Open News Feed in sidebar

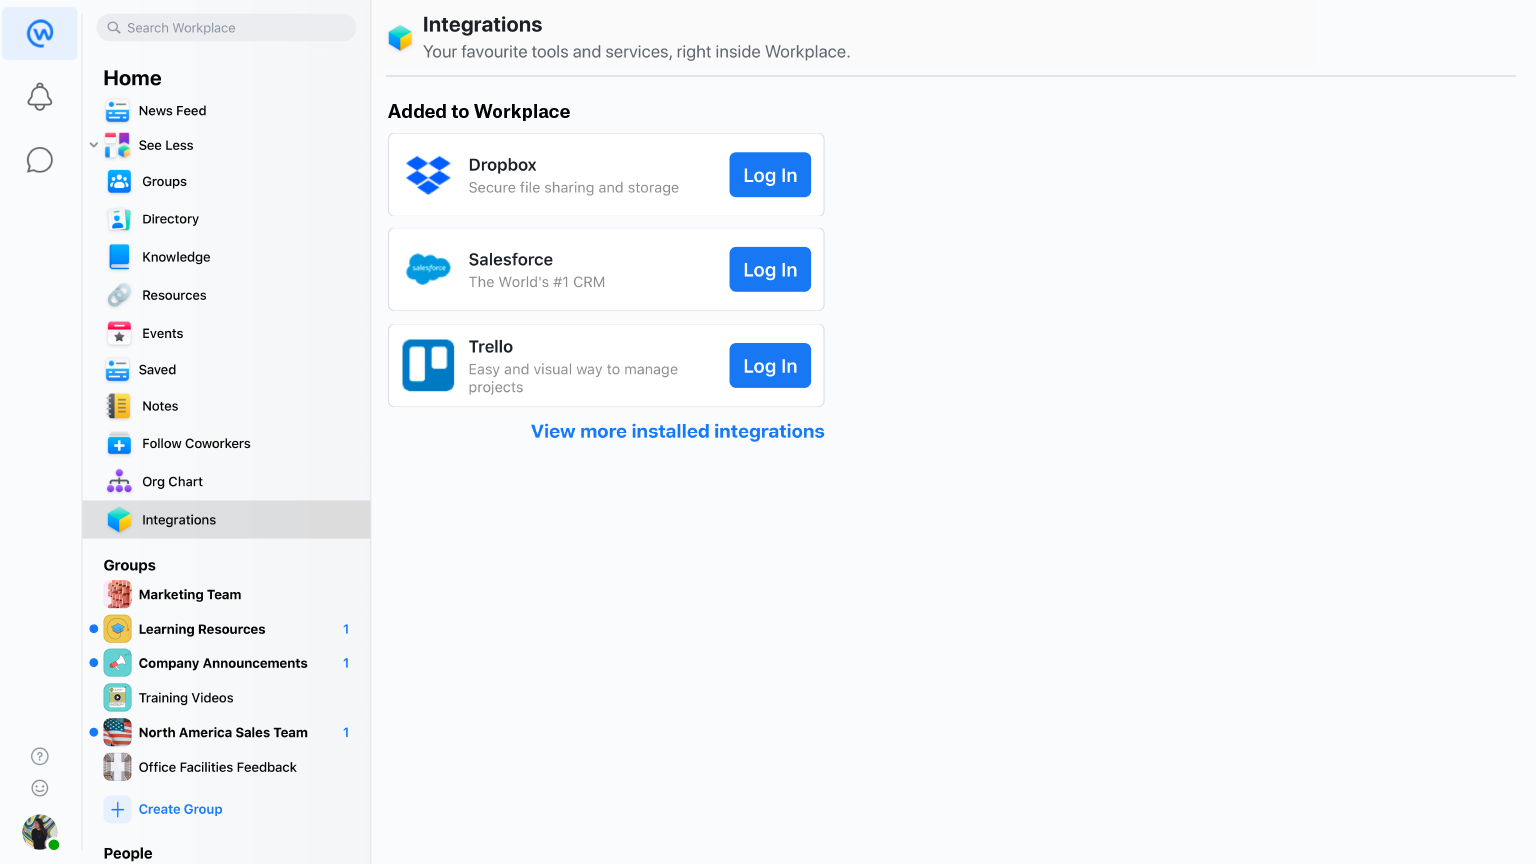pos(172,111)
